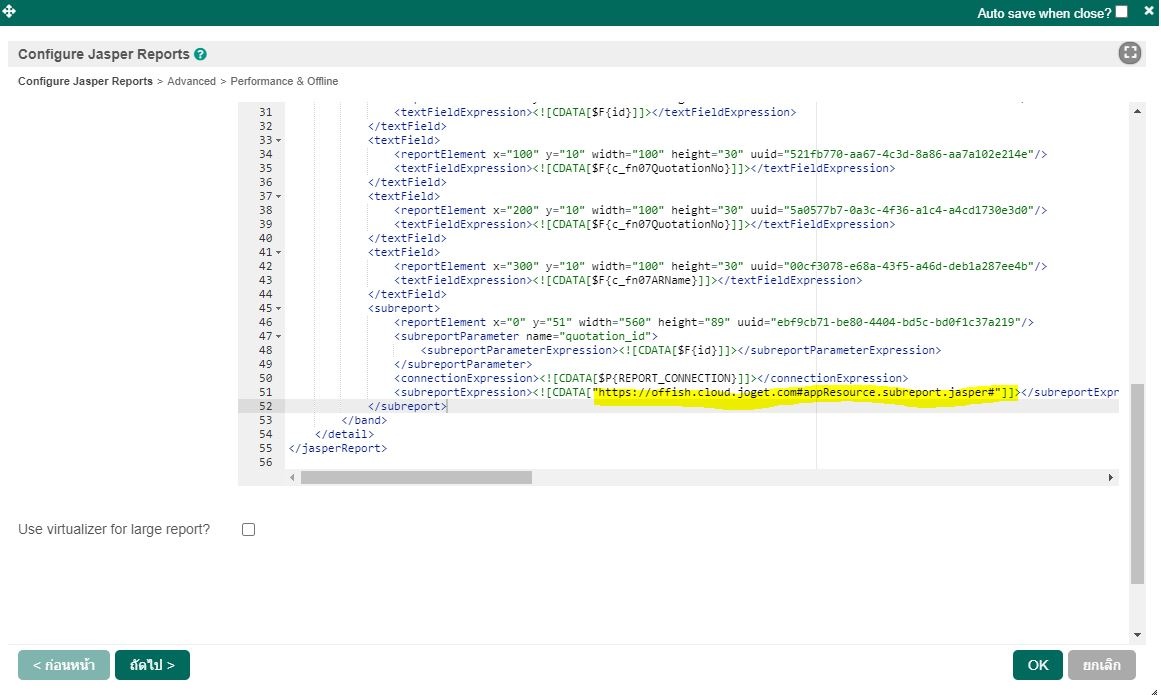Toggle fullscreen mode for the properties panel

pyautogui.click(x=1130, y=54)
